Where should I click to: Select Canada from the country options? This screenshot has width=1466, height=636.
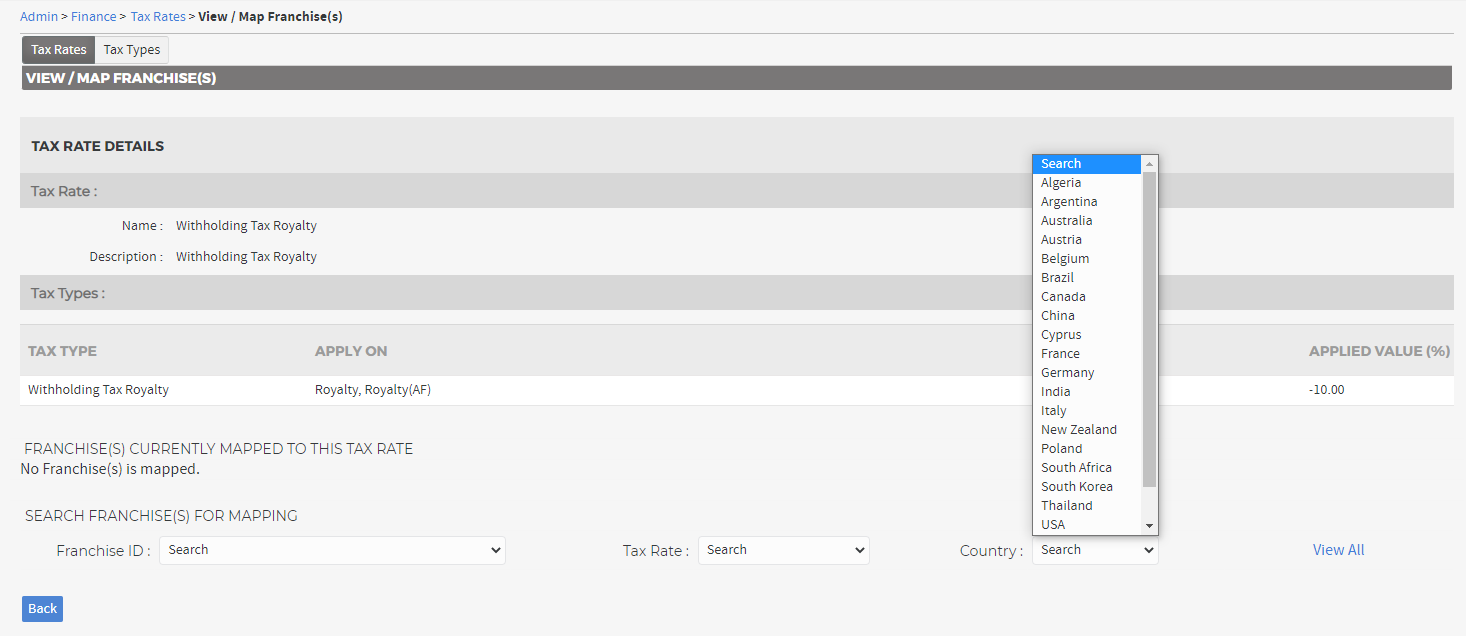click(x=1063, y=297)
